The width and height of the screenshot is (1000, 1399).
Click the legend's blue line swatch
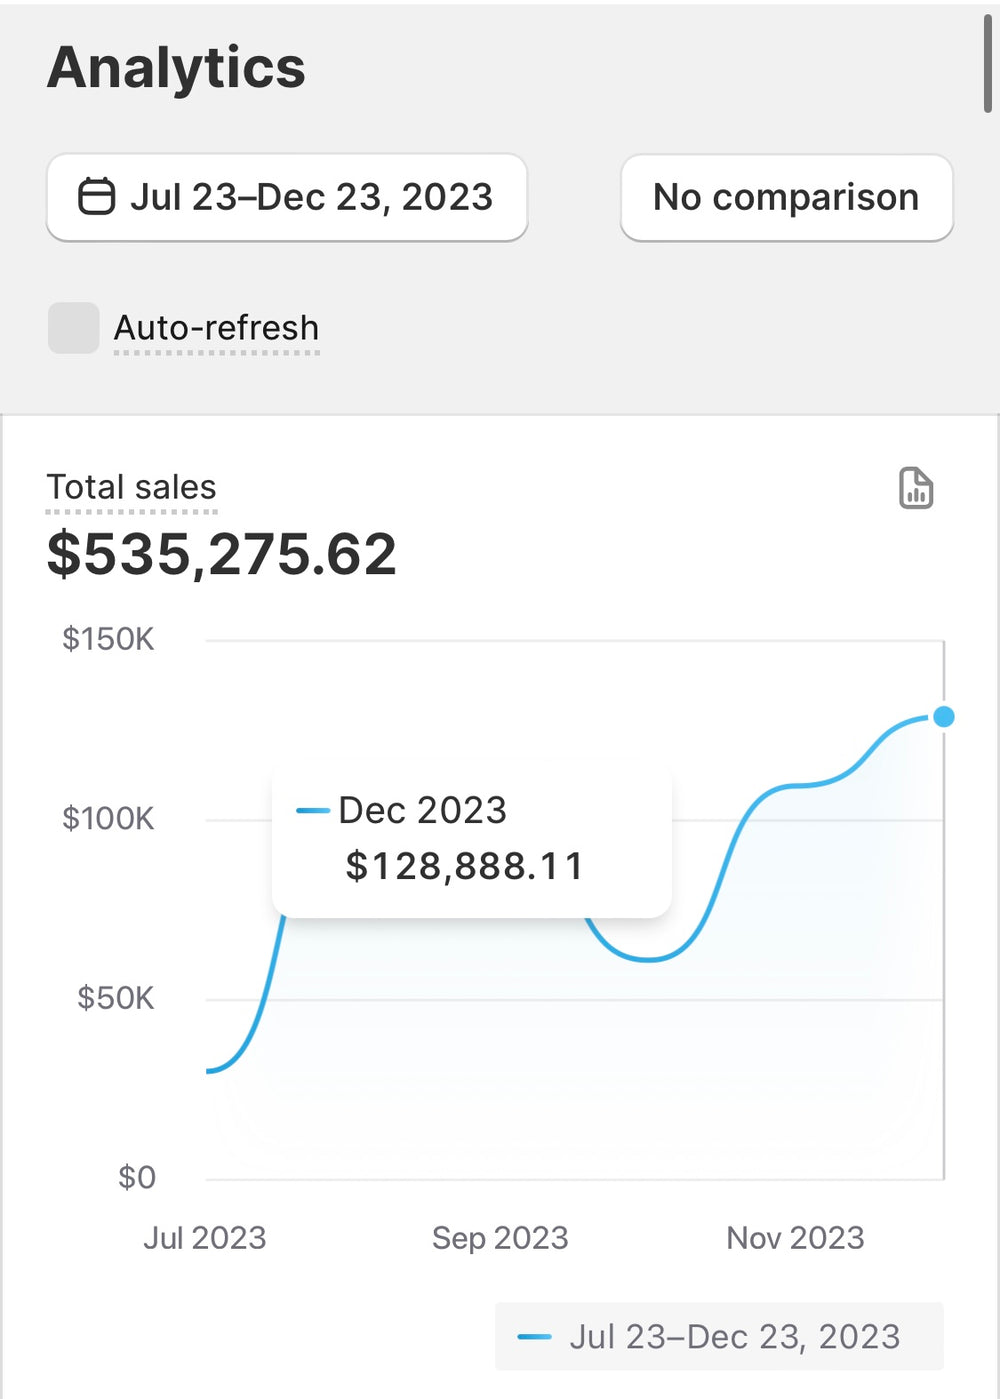535,1337
